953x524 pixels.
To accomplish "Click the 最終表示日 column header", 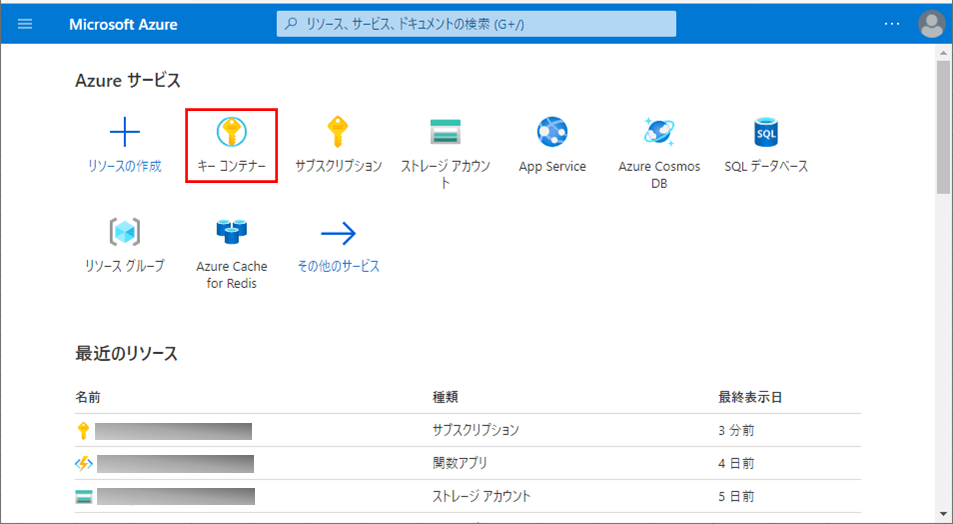I will (750, 398).
